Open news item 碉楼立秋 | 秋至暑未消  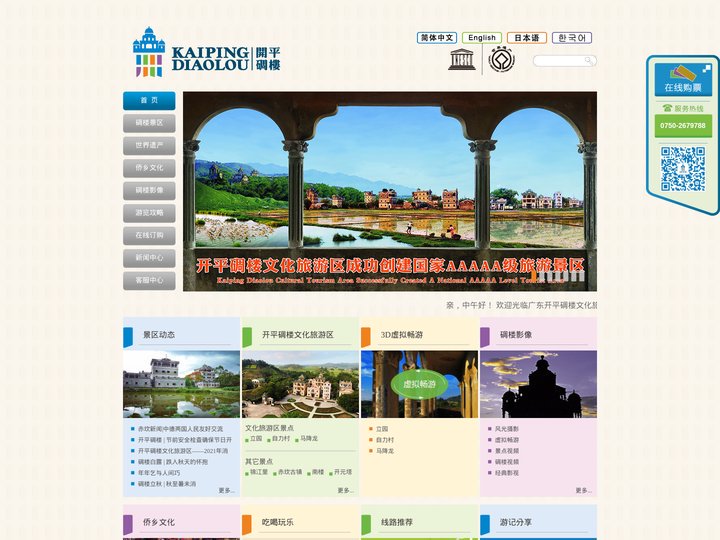point(167,484)
